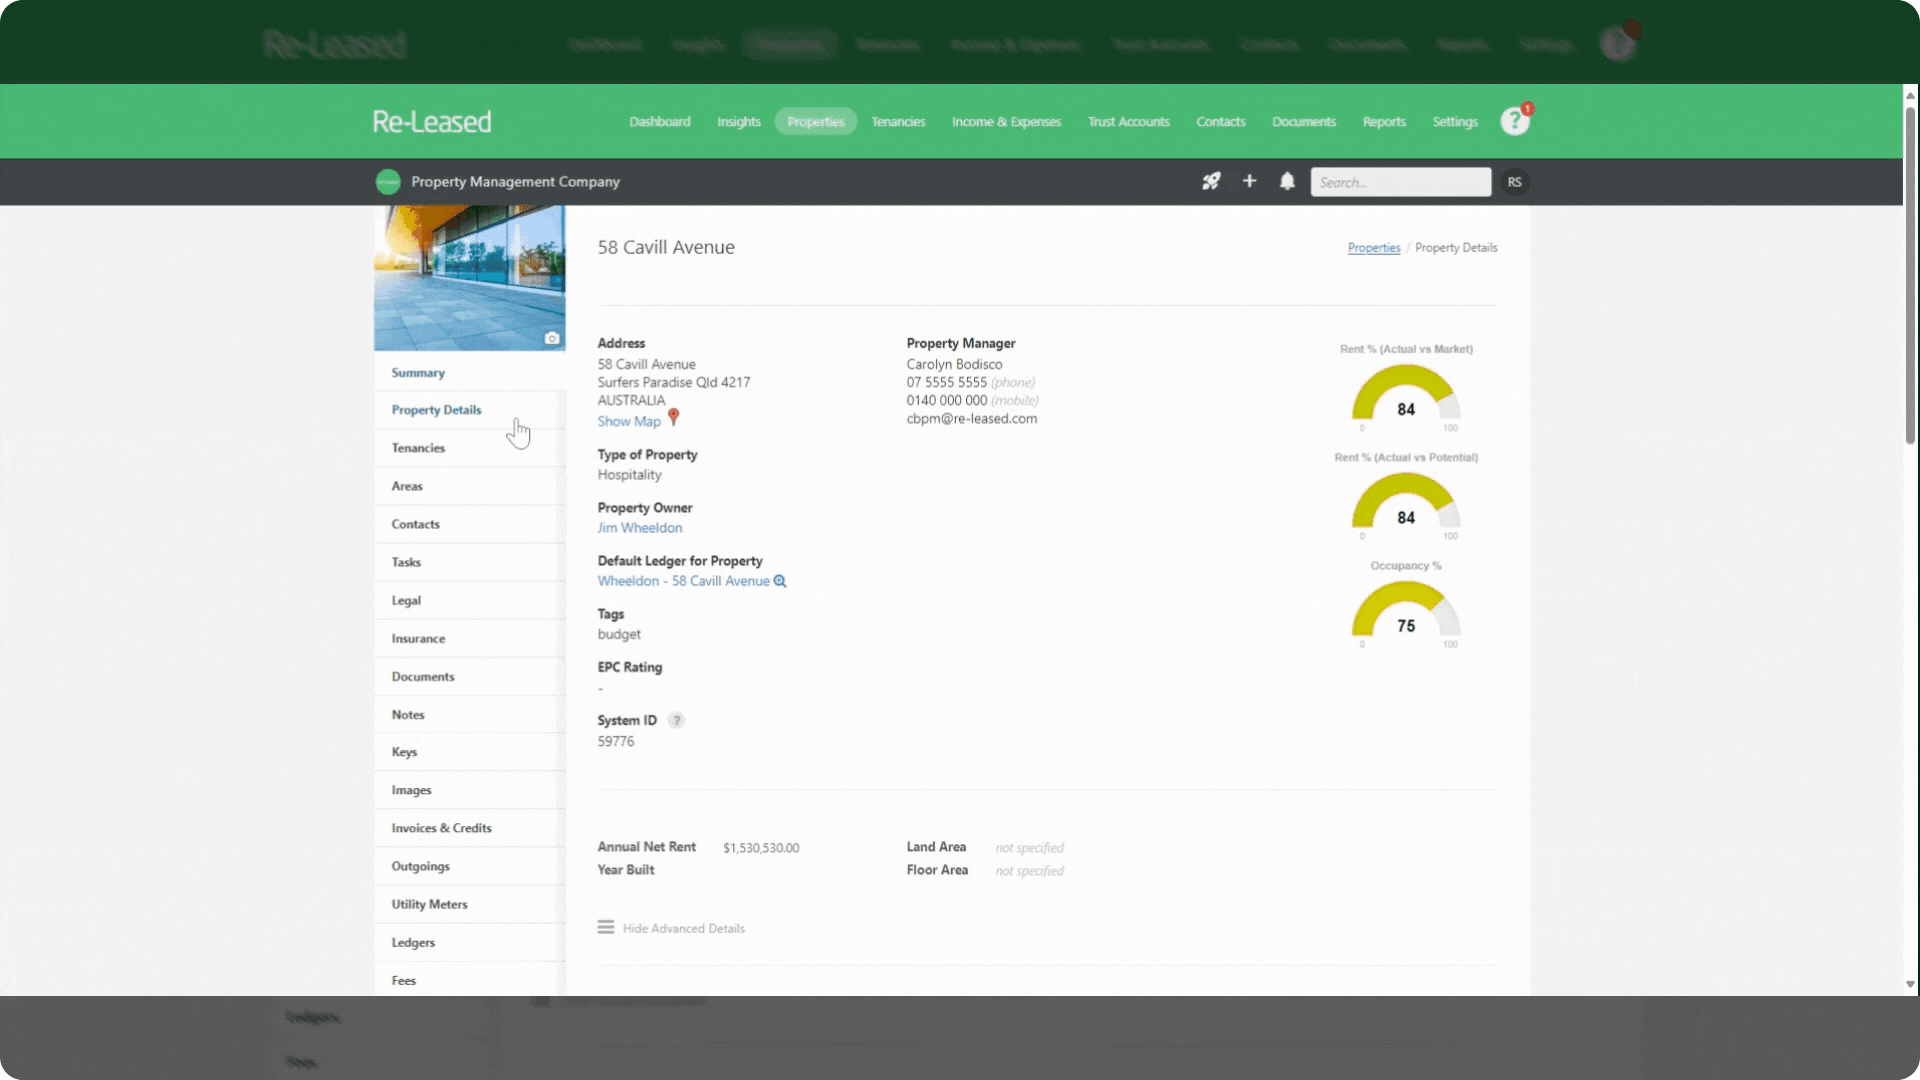The image size is (1920, 1080).
Task: Click the magnifier icon beside the ledger link
Action: click(780, 581)
